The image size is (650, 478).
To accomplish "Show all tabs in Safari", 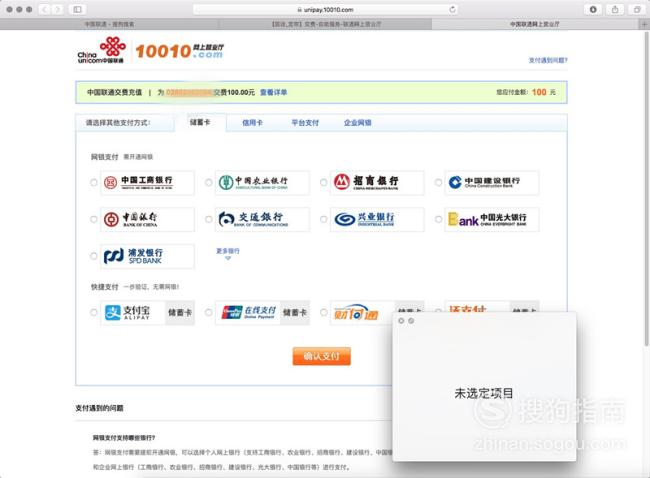I will (637, 9).
